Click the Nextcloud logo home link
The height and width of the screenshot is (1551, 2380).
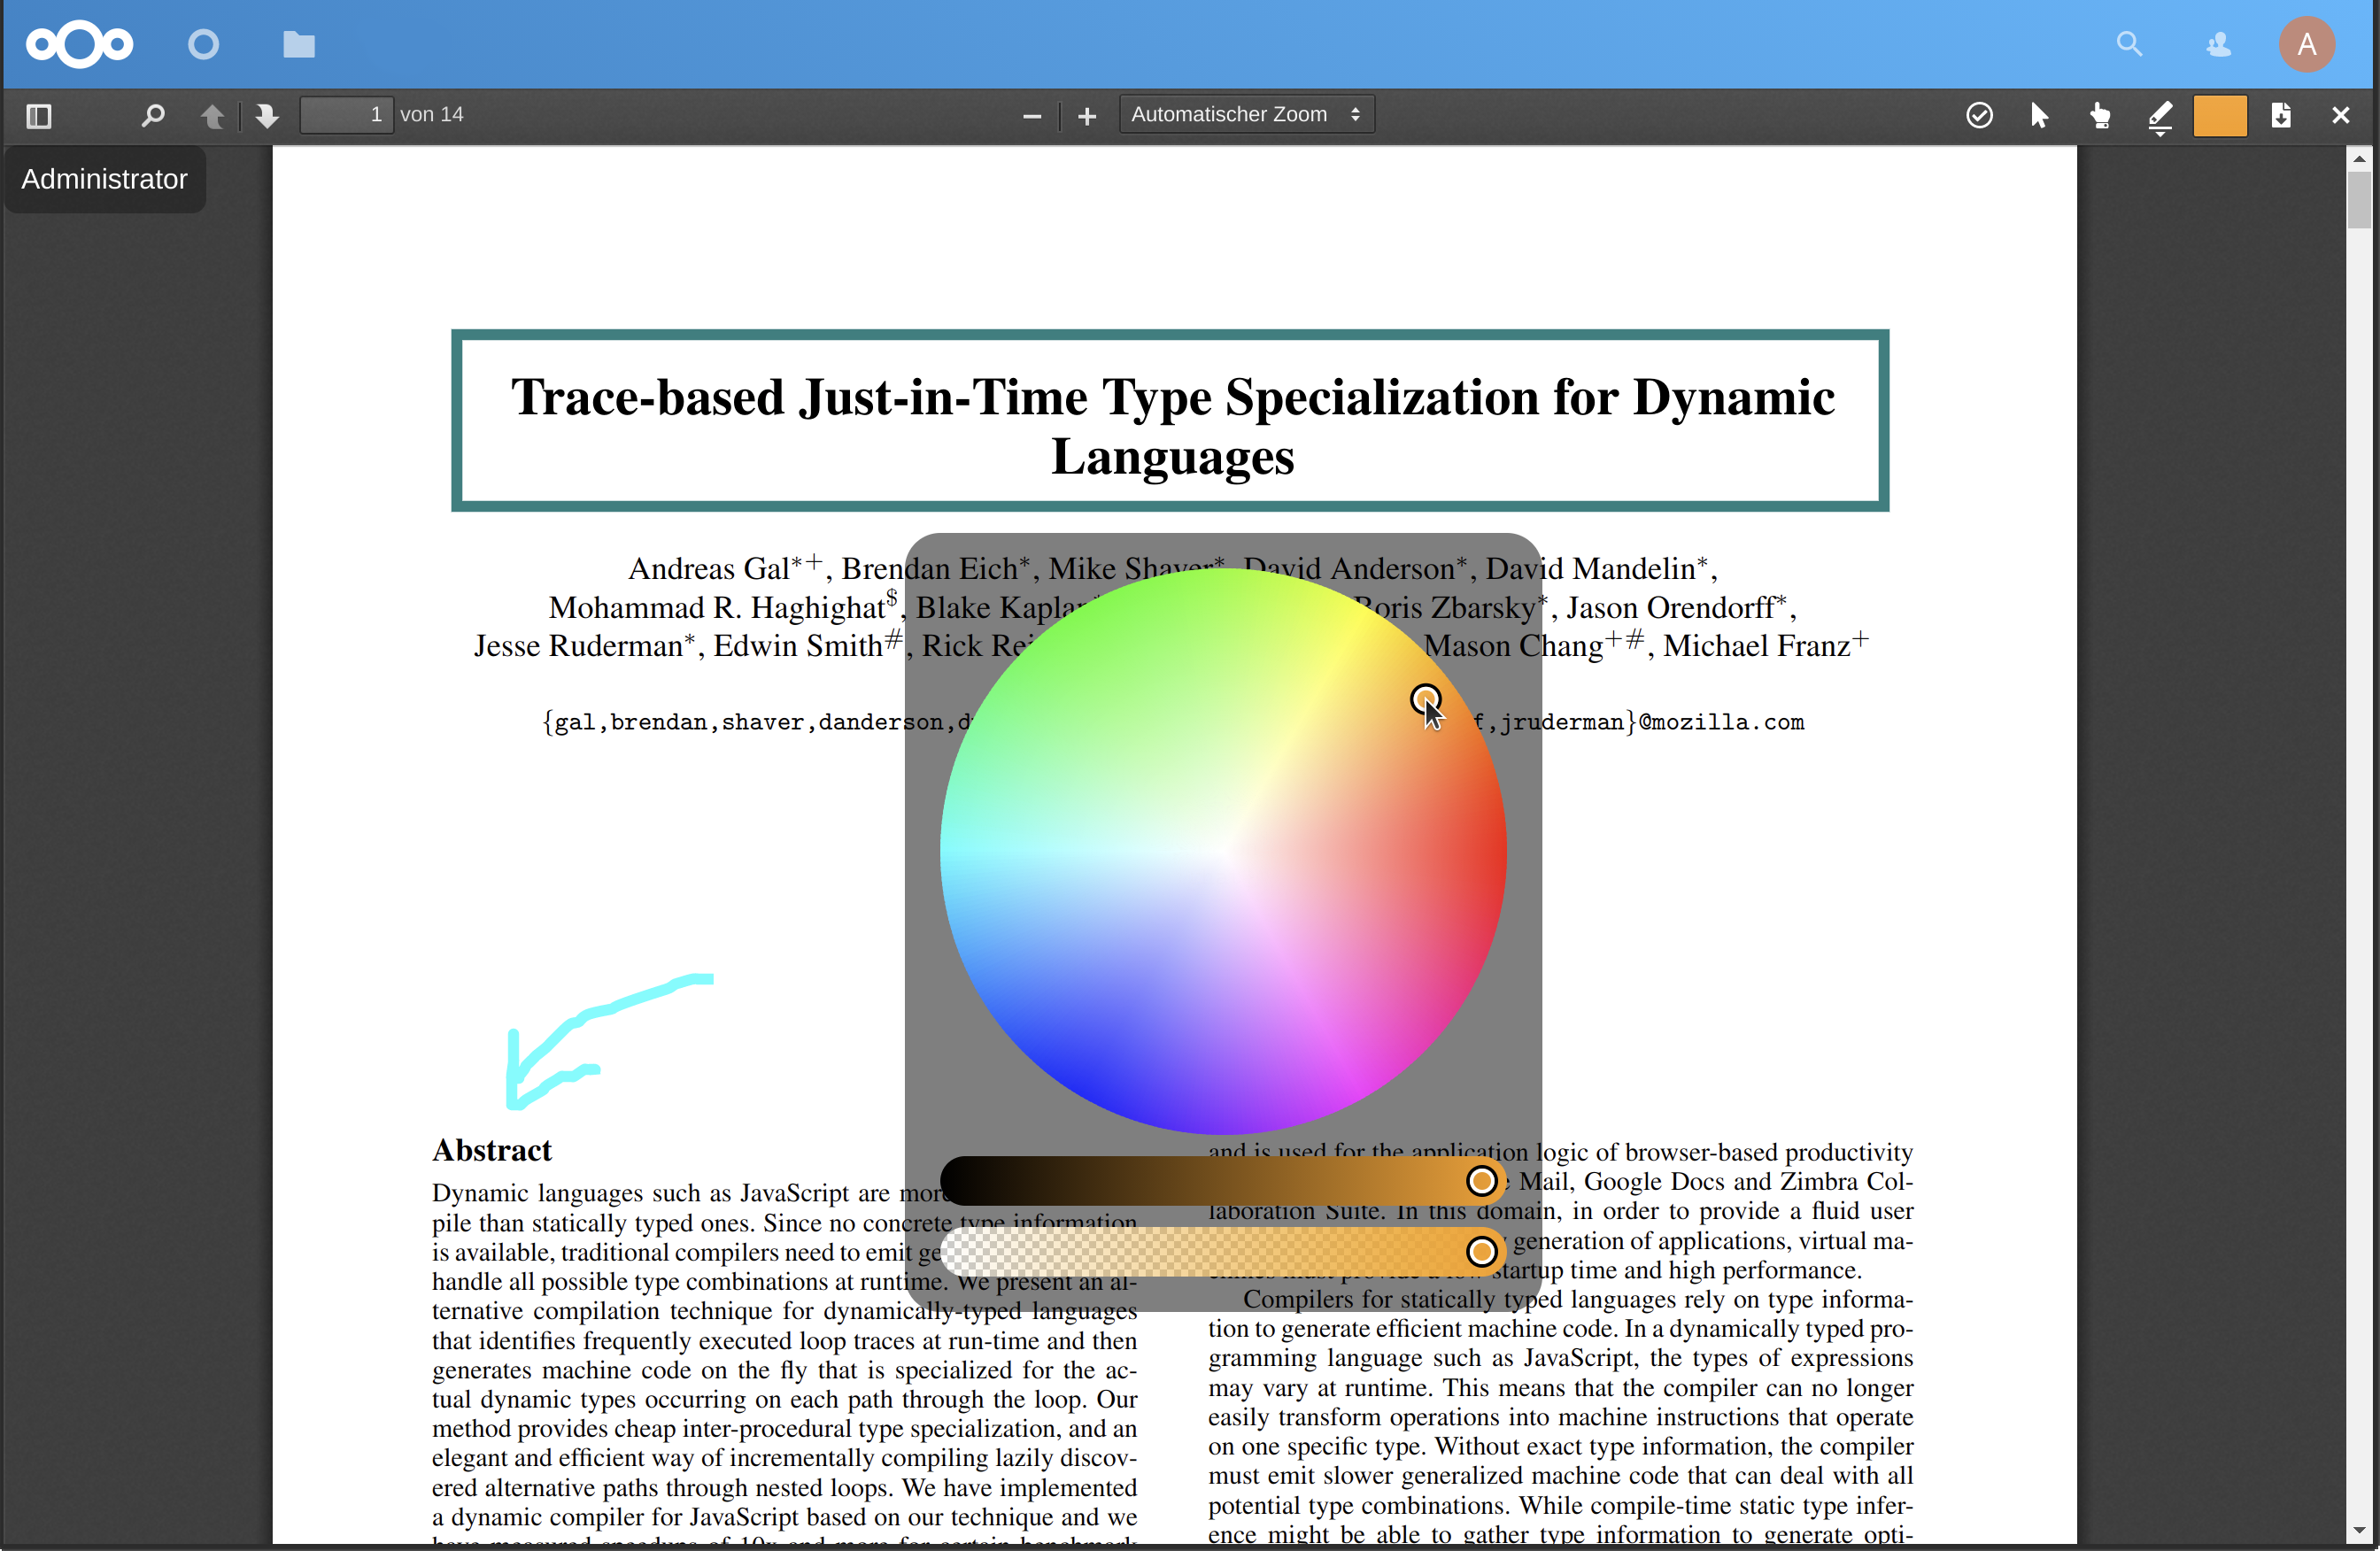click(x=79, y=44)
